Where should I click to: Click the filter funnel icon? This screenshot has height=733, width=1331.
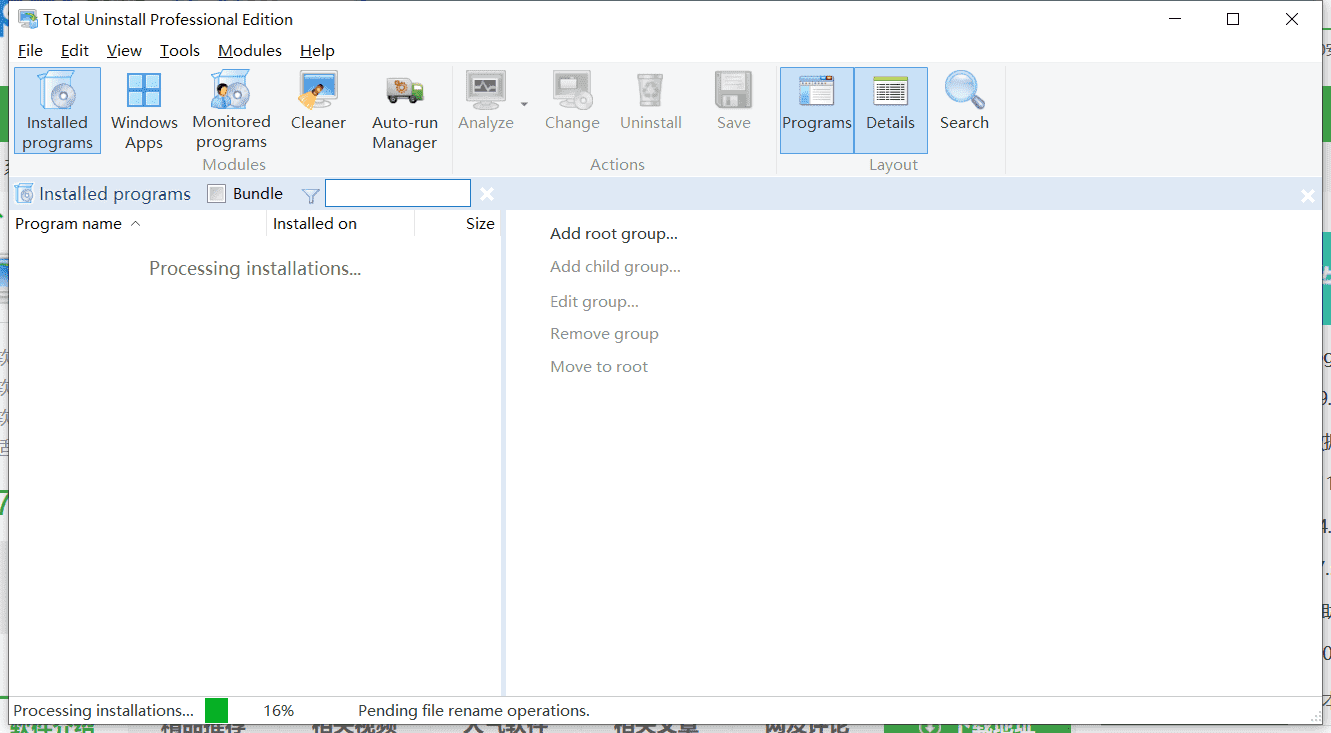coord(311,195)
